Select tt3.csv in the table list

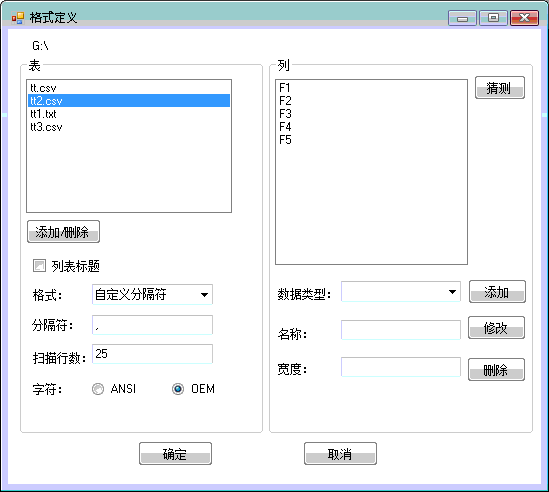(128, 127)
